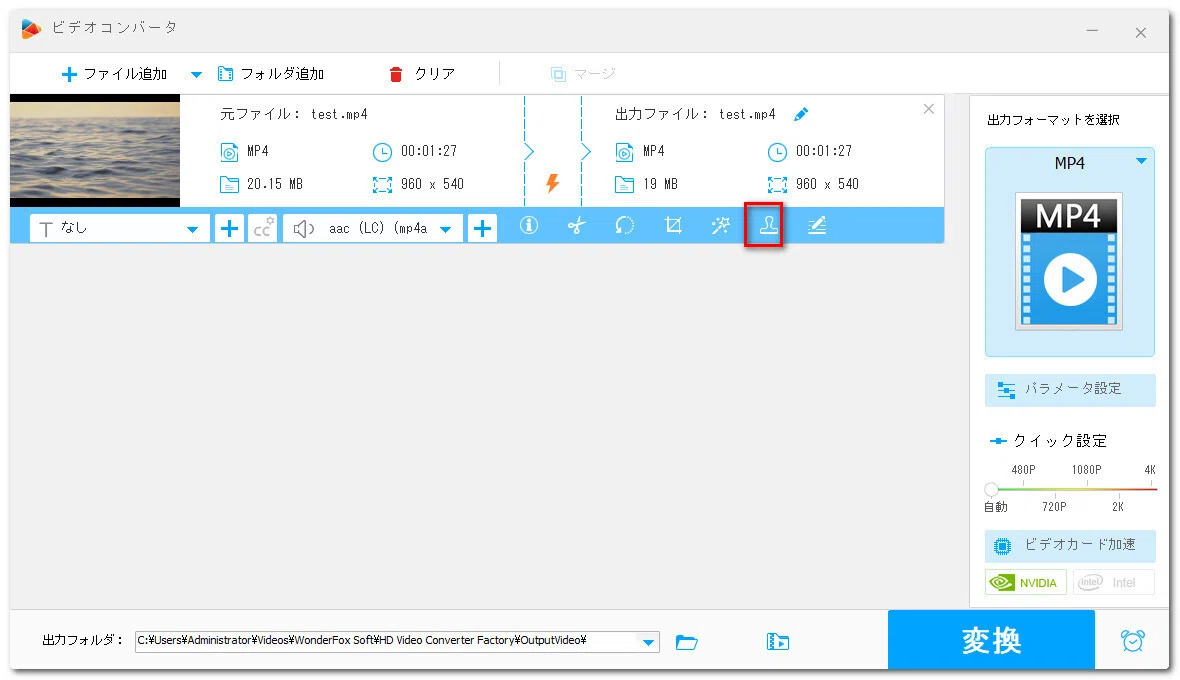
Task: Expand the output folder path dropdown
Action: click(648, 642)
